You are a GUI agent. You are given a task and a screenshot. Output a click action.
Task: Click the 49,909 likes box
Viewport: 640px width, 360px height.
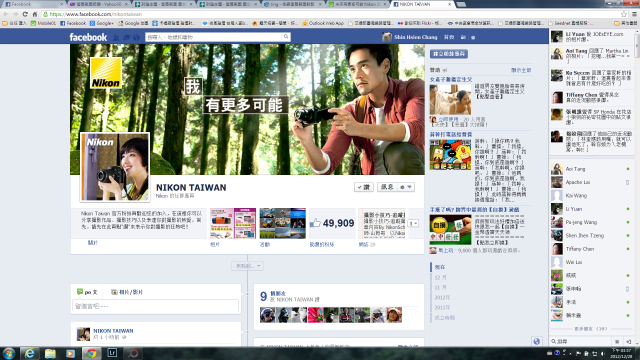coord(332,223)
